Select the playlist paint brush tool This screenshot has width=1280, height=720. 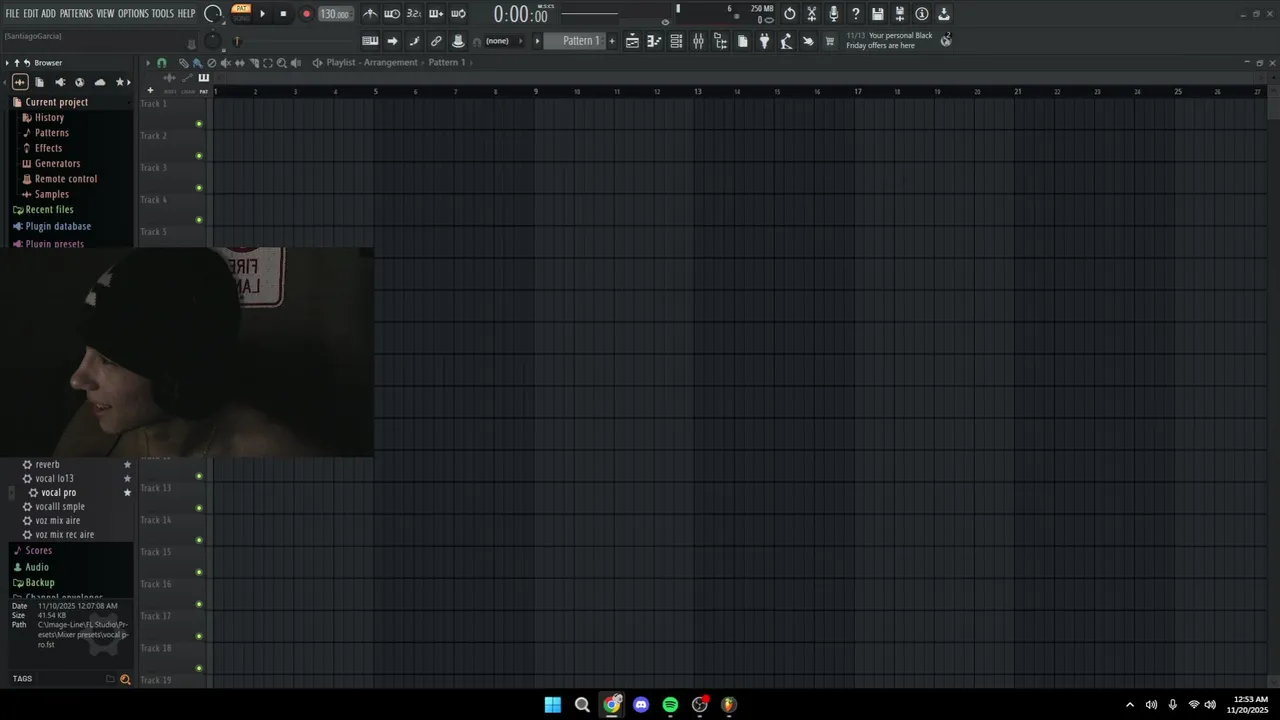coord(197,63)
